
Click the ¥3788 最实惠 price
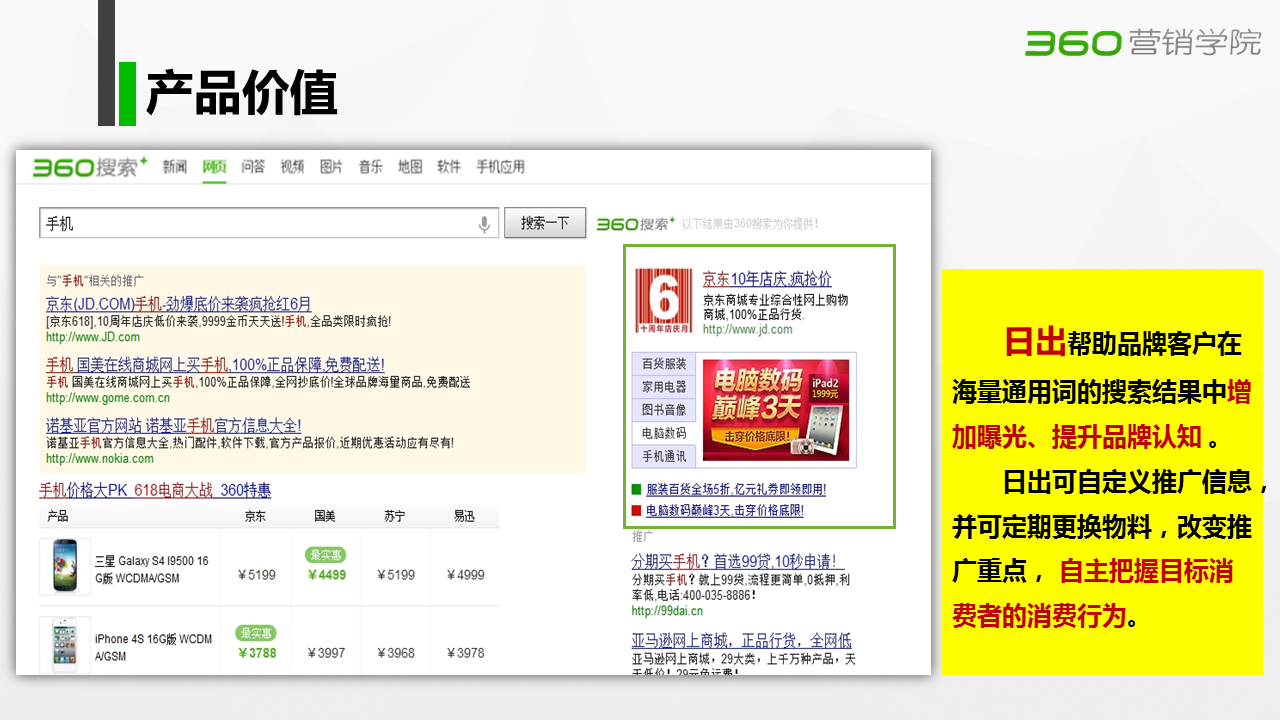tap(257, 653)
